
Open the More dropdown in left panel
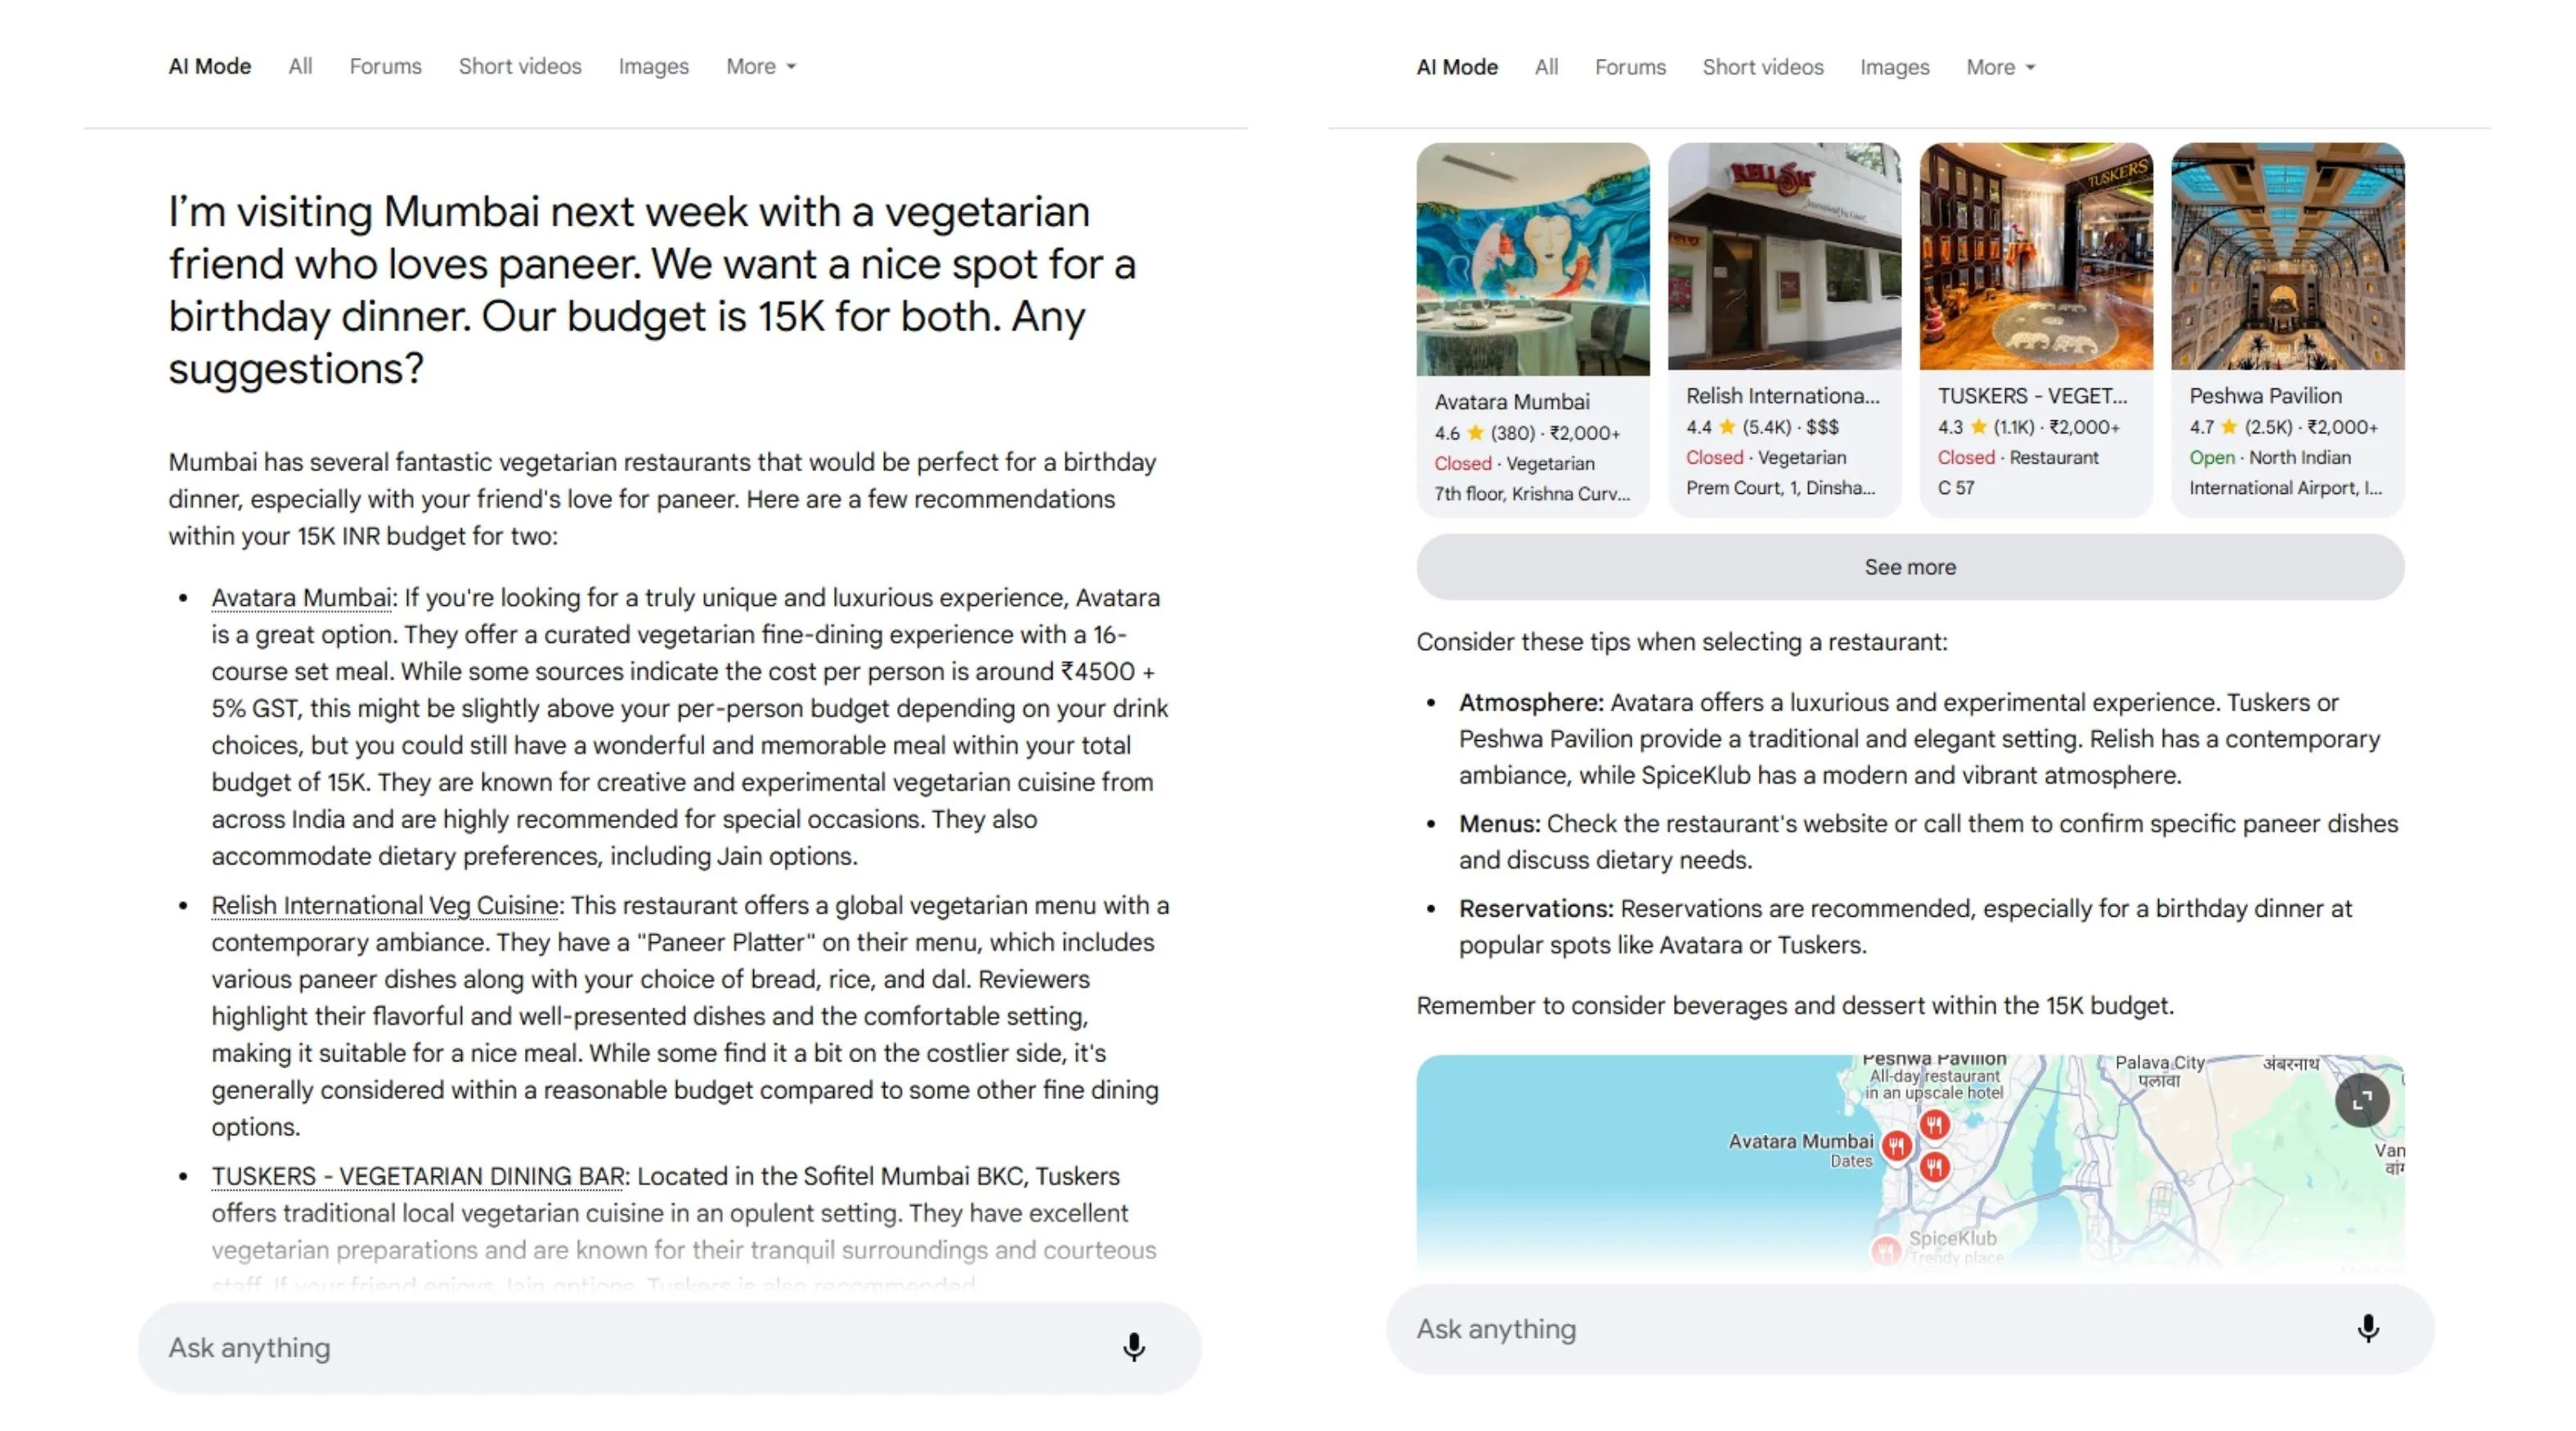761,66
